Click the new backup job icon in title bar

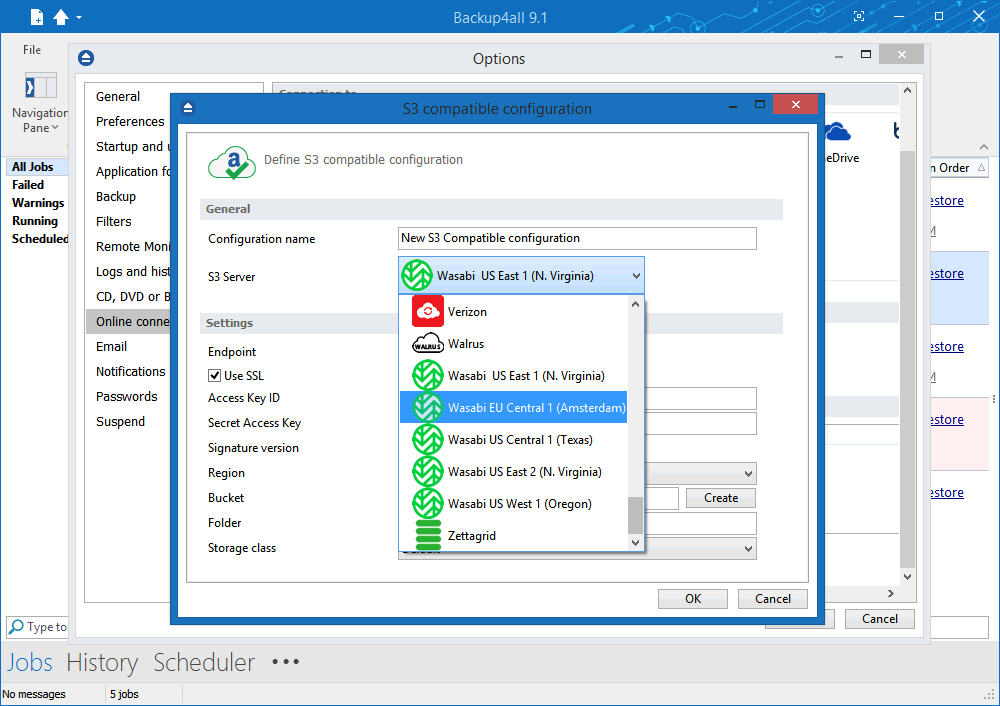[37, 17]
